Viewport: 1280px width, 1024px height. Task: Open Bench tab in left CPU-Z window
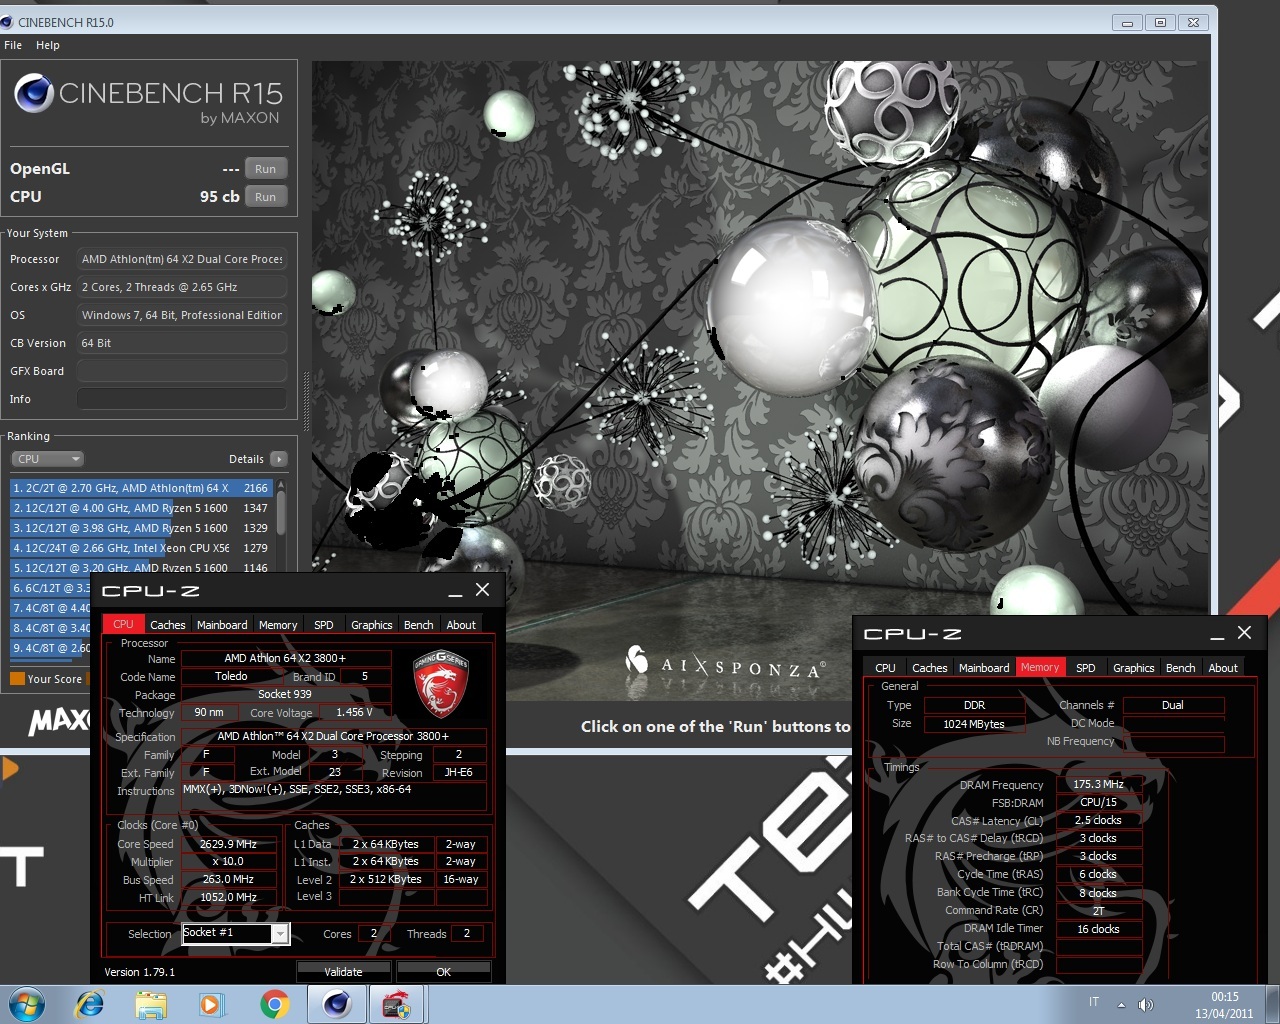(x=419, y=624)
